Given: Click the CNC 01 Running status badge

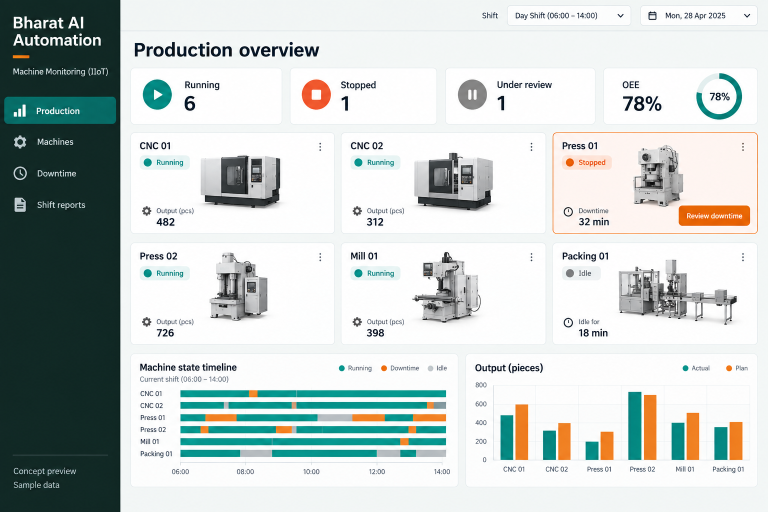Looking at the screenshot, I should (x=165, y=163).
